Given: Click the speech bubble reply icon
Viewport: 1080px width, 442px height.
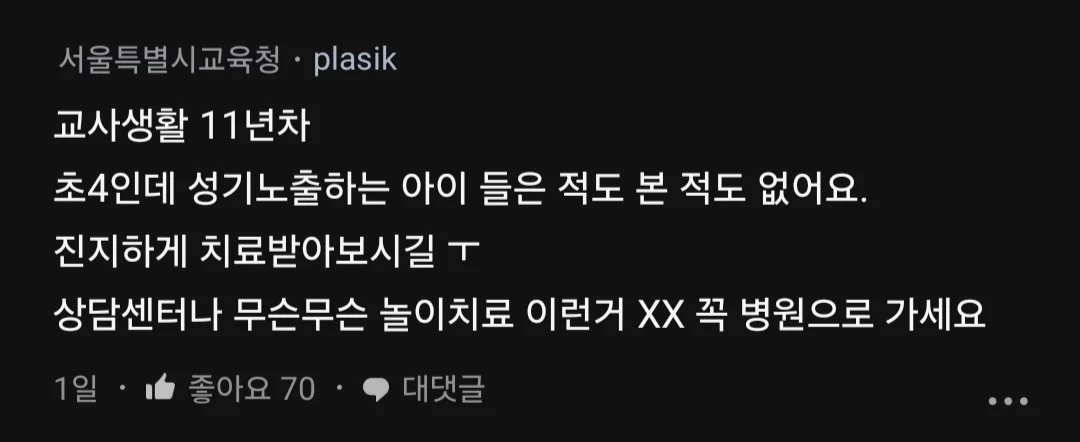Looking at the screenshot, I should [376, 390].
